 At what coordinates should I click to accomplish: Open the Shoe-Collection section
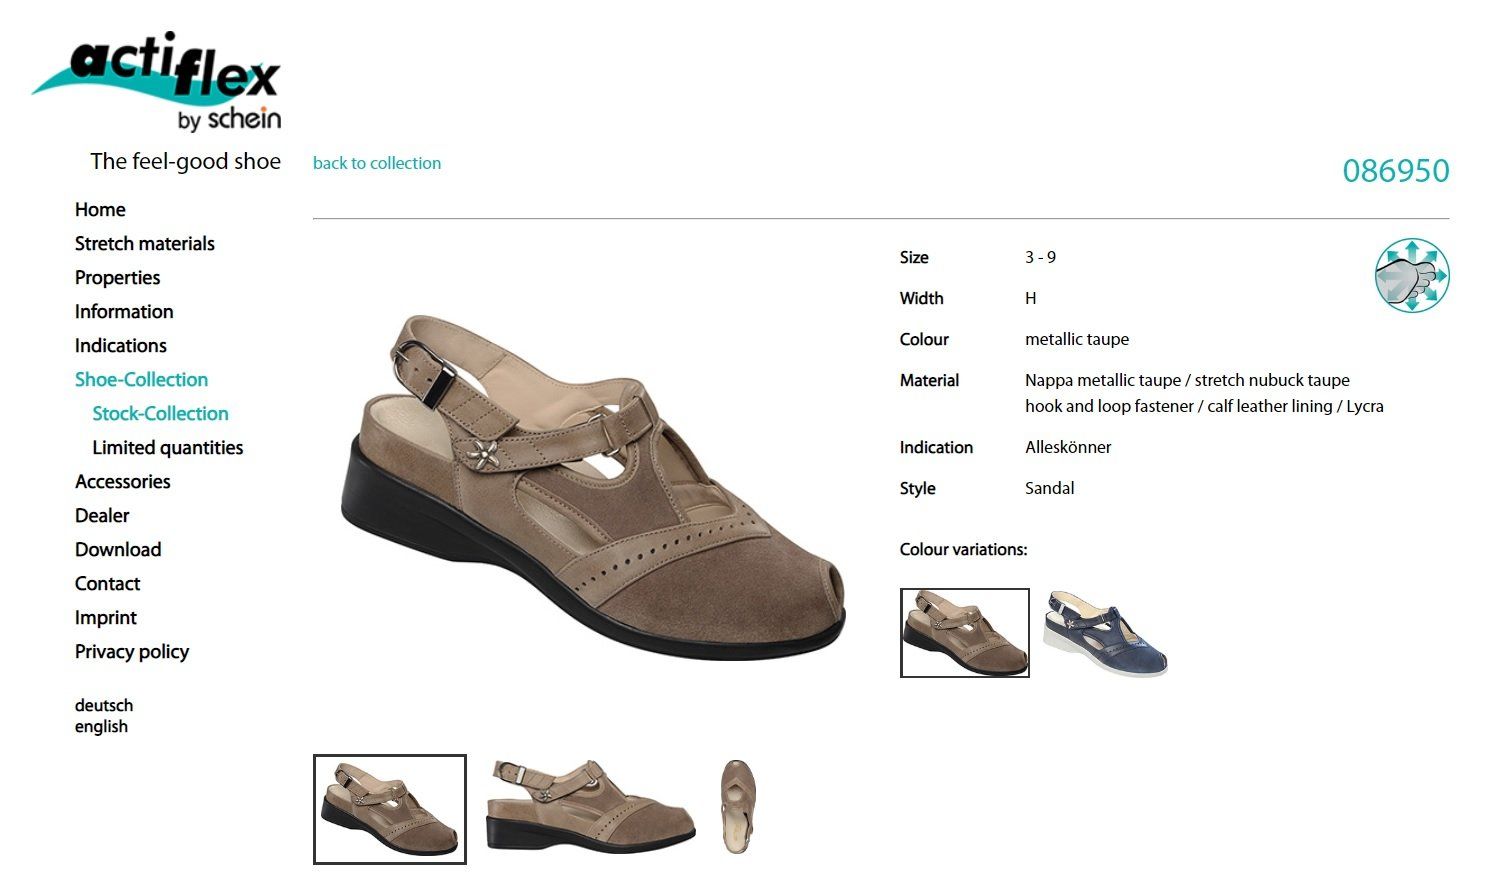pos(142,380)
